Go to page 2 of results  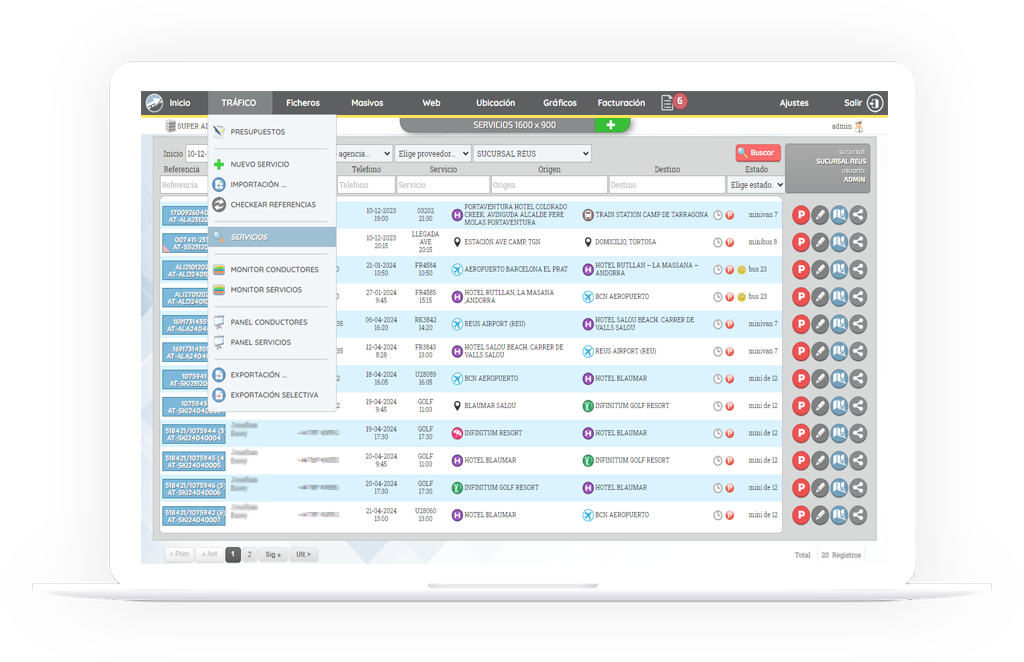coord(249,554)
